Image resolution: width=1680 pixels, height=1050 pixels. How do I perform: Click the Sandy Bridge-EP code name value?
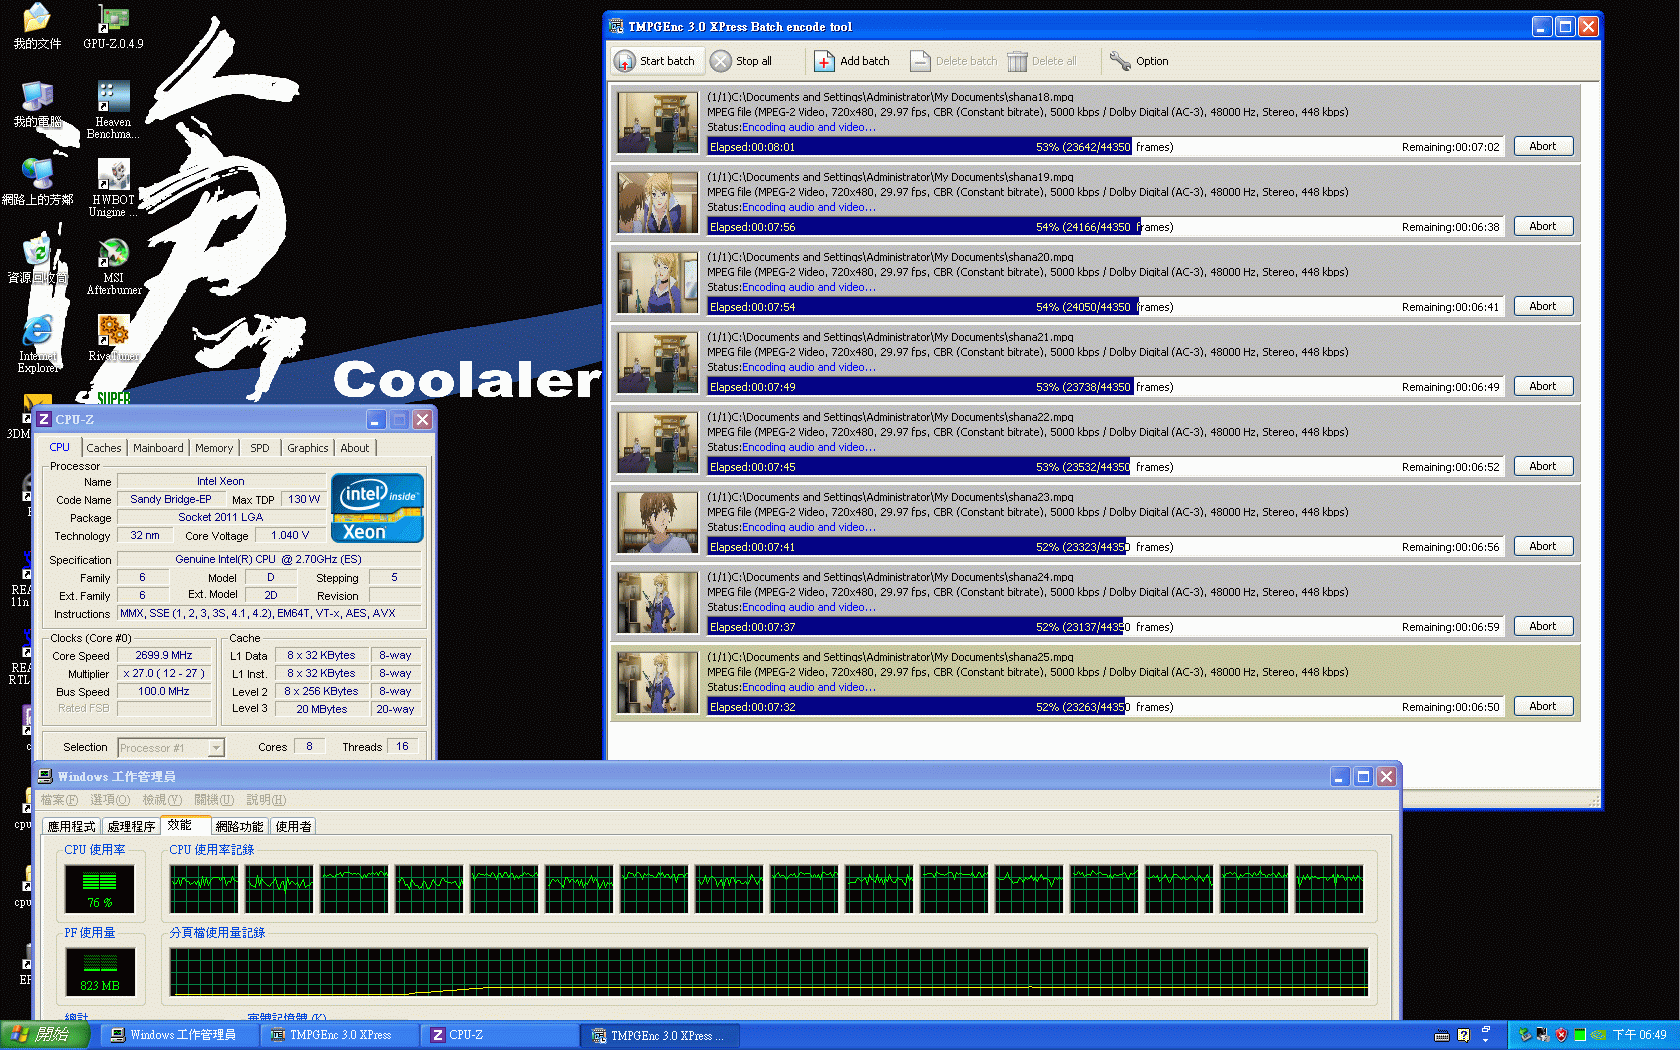pyautogui.click(x=171, y=500)
